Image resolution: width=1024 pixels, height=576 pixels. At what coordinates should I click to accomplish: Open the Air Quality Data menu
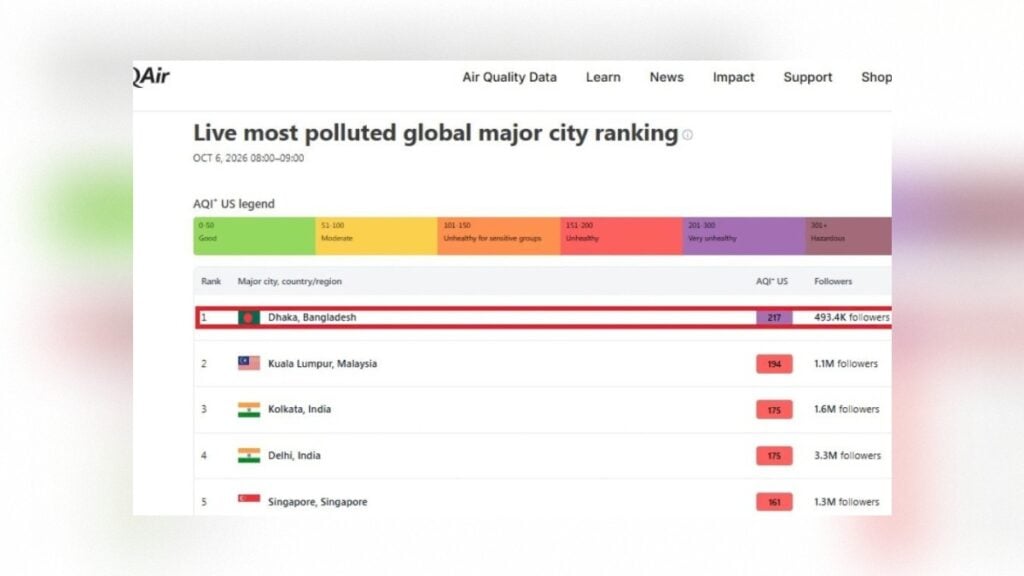(509, 77)
